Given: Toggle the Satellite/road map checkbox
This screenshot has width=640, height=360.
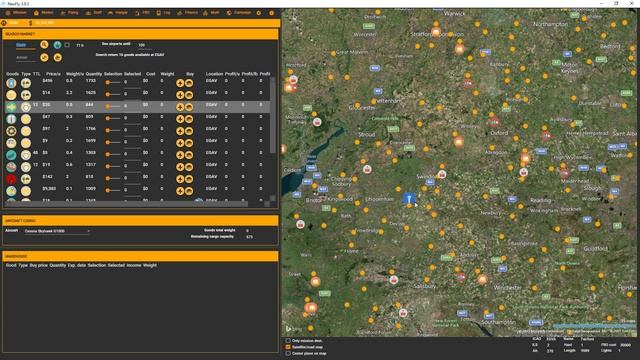Looking at the screenshot, I should (288, 347).
